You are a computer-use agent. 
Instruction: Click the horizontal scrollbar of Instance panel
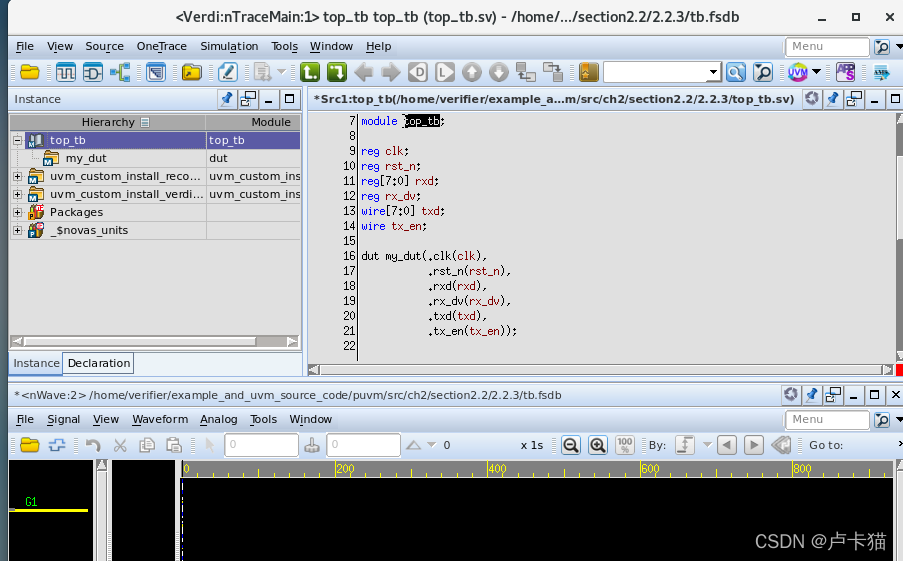[x=150, y=342]
